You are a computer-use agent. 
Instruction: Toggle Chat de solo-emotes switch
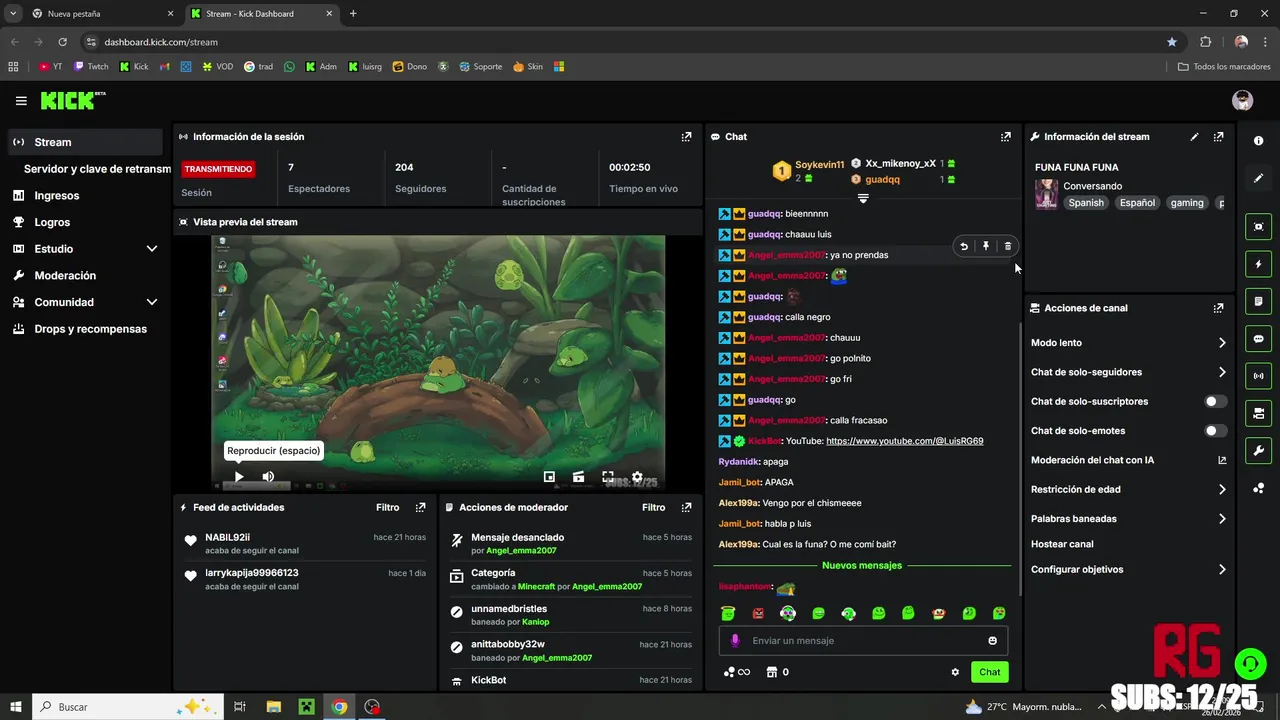[x=1215, y=431]
